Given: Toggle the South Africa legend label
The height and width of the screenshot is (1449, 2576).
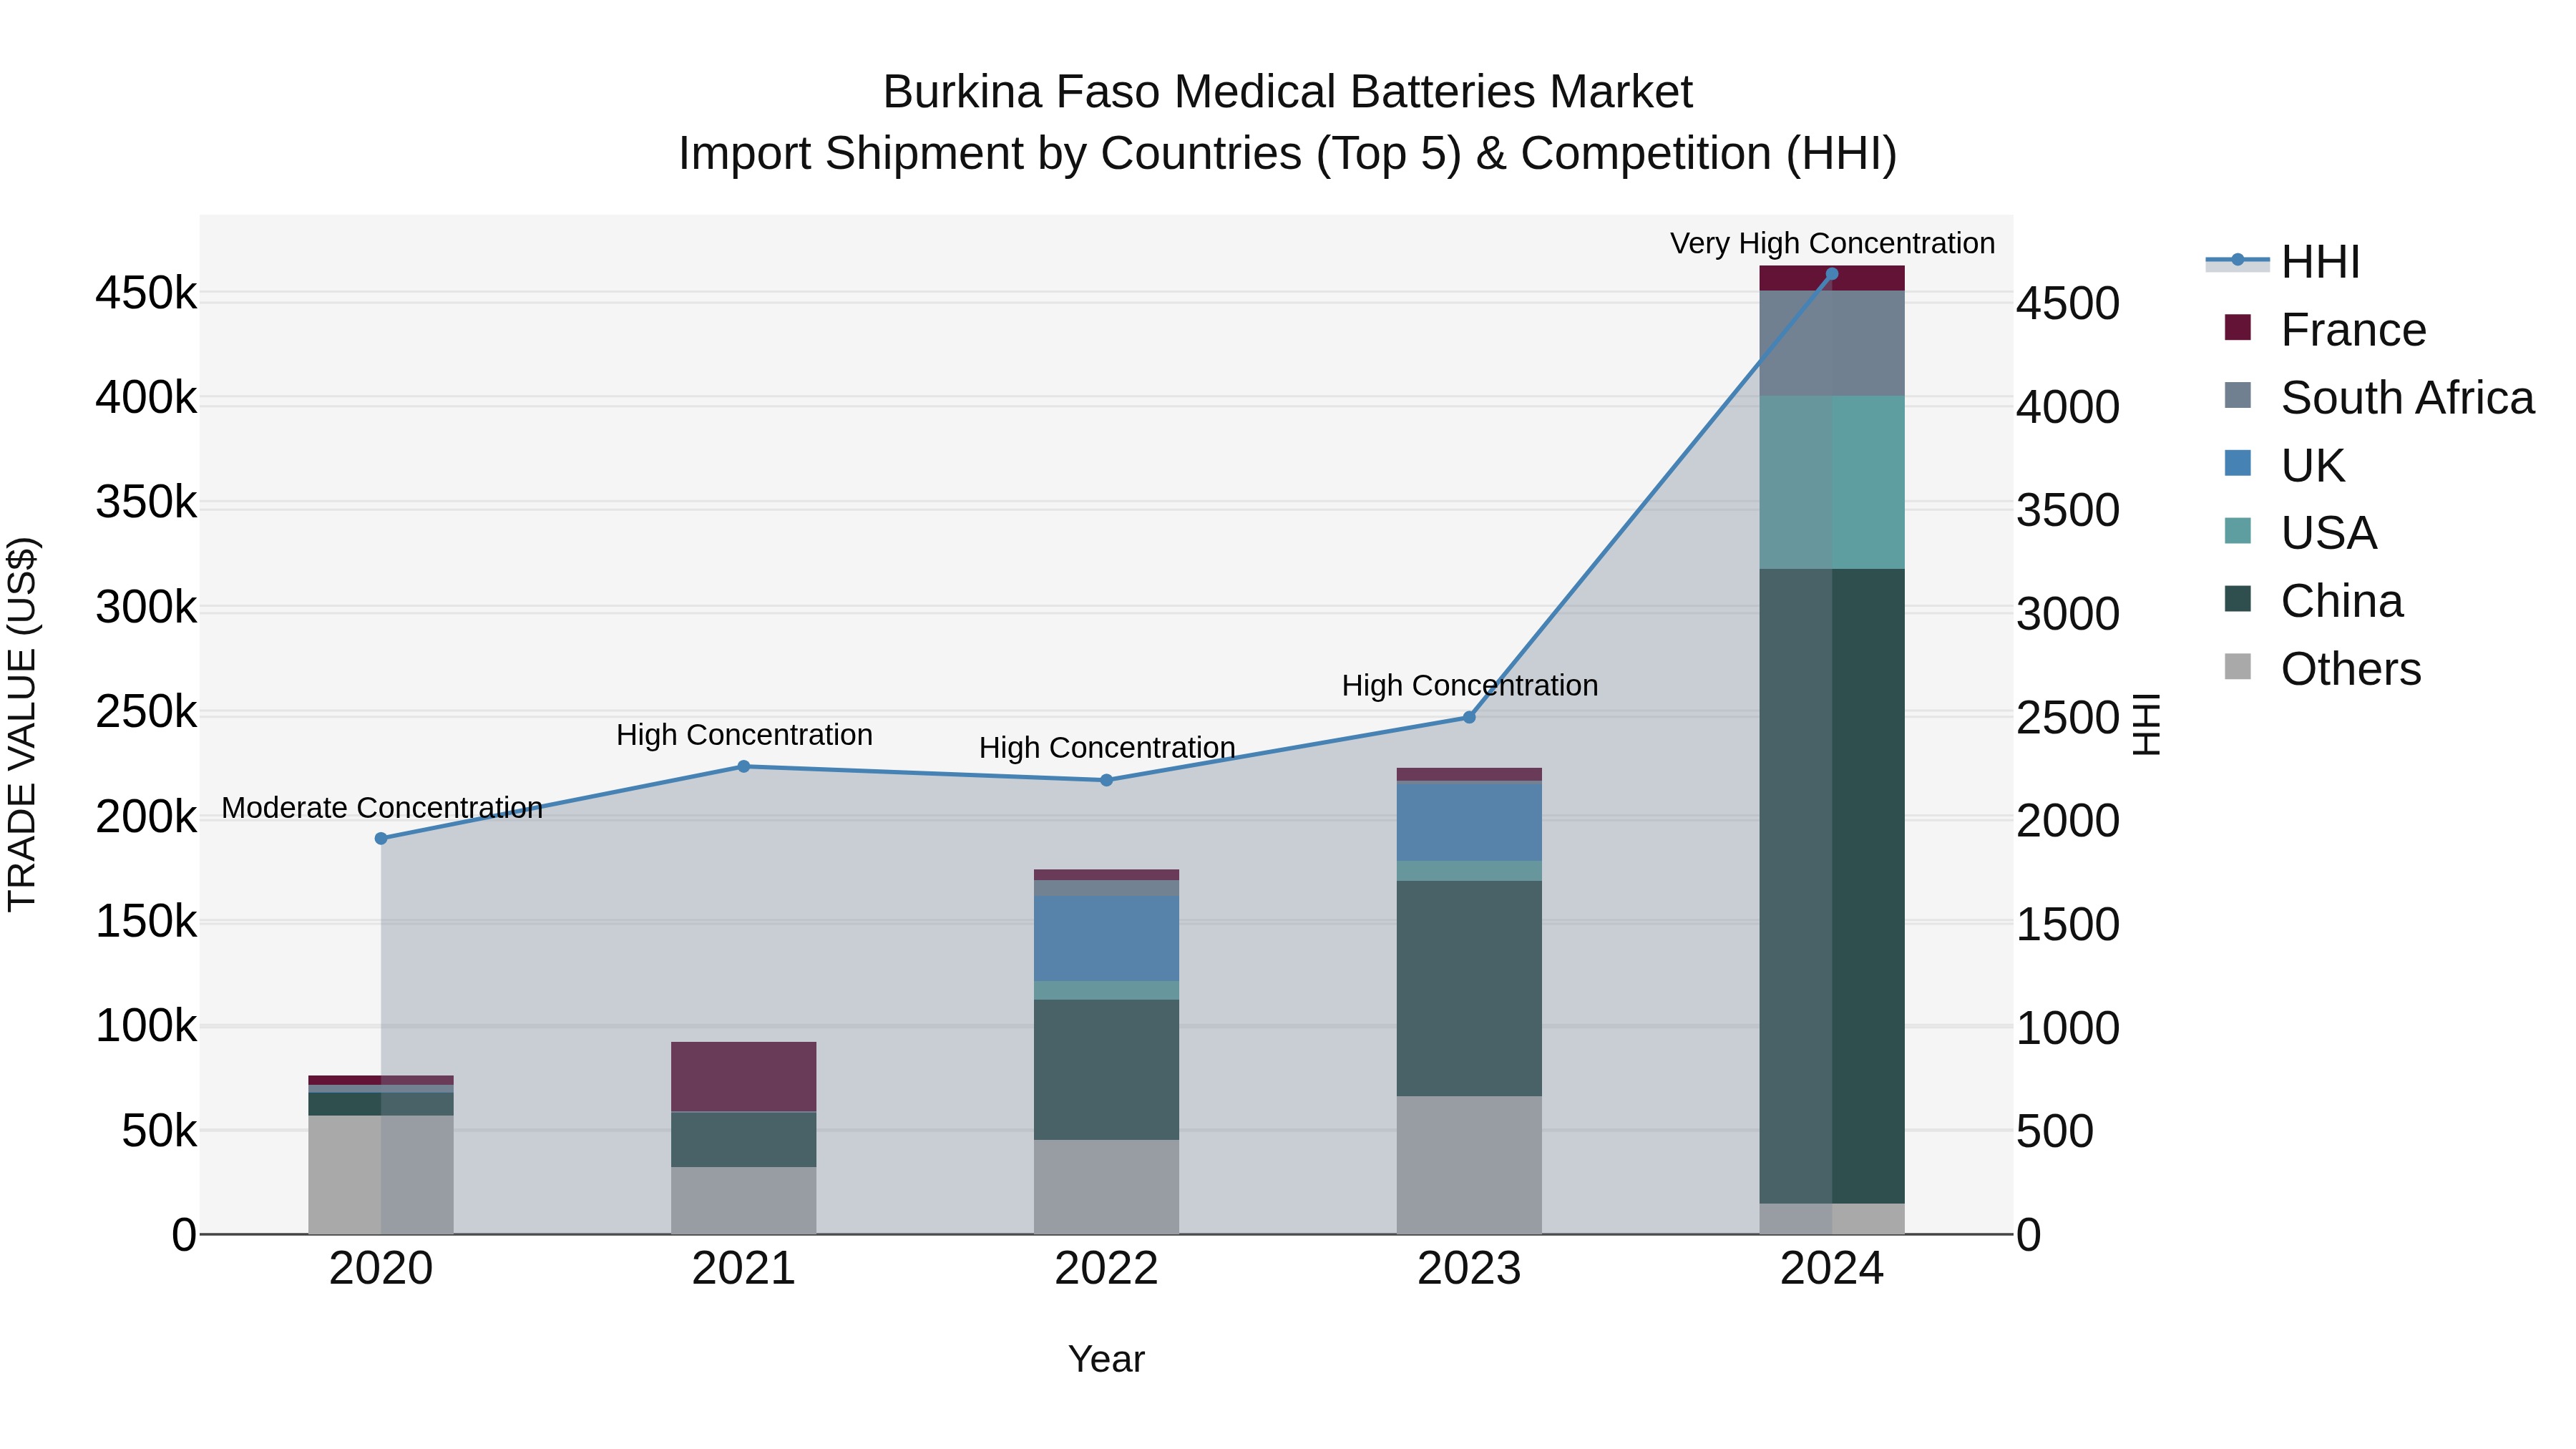Looking at the screenshot, I should pyautogui.click(x=2407, y=398).
